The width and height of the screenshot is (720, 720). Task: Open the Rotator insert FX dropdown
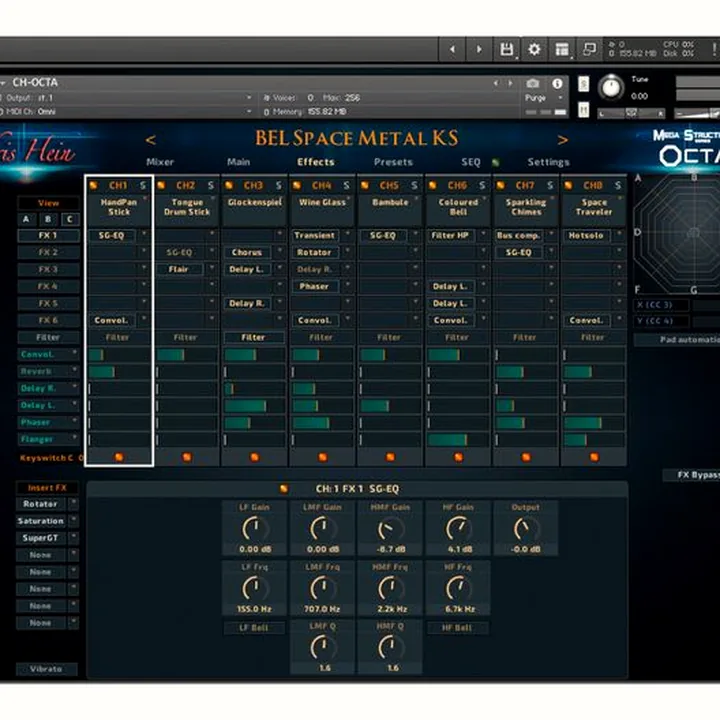pos(73,504)
